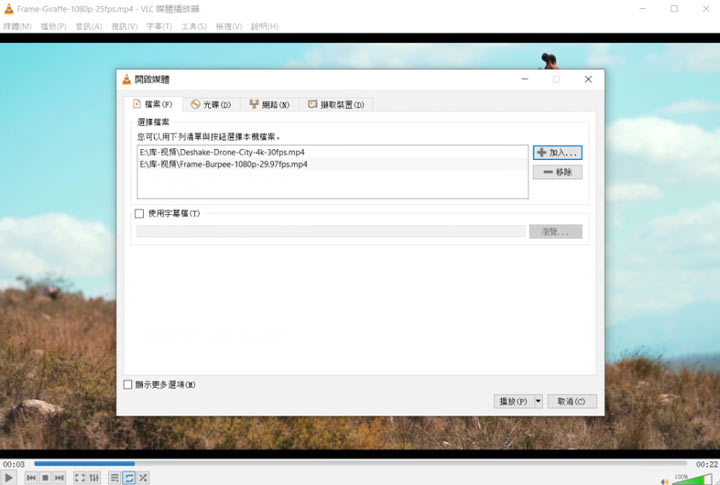Enable the 使用字幕檔(T) checkbox
This screenshot has width=720, height=485.
[x=139, y=214]
